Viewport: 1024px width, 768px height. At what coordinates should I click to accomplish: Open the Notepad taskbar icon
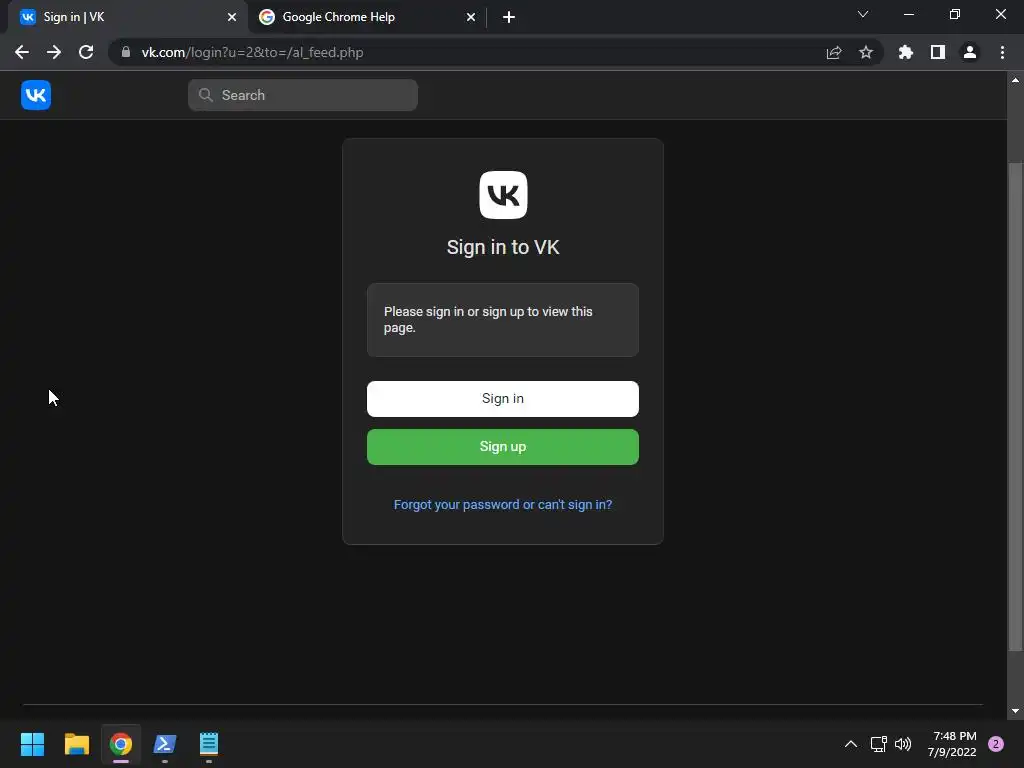[209, 744]
